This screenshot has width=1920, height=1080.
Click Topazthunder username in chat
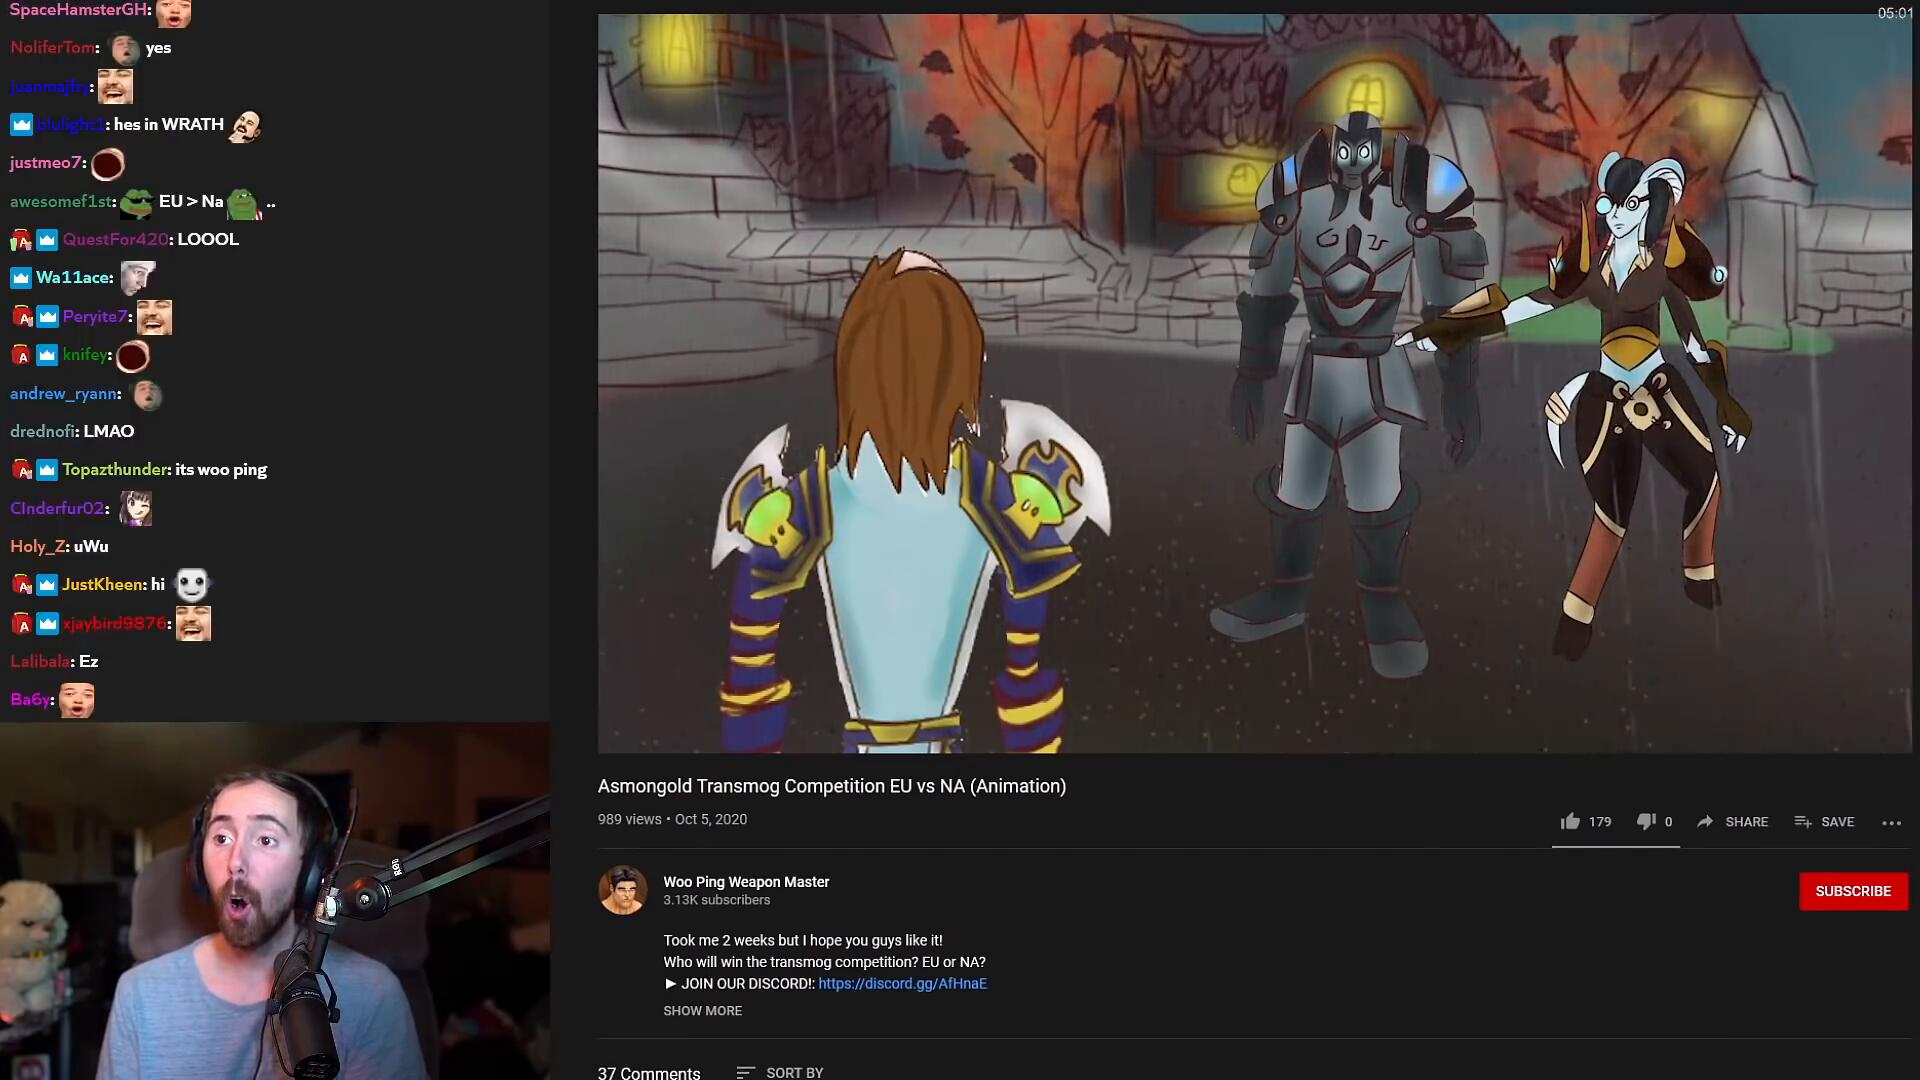[115, 469]
